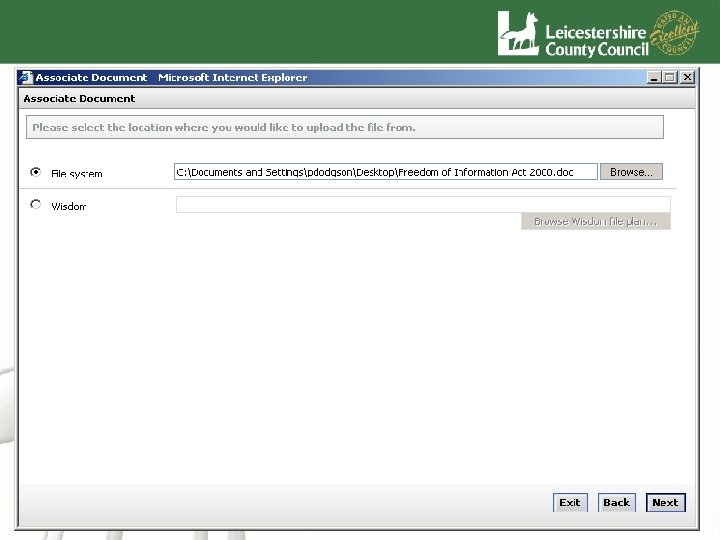Viewport: 720px width, 540px height.
Task: Click the empty Wisdom path field
Action: (x=423, y=204)
